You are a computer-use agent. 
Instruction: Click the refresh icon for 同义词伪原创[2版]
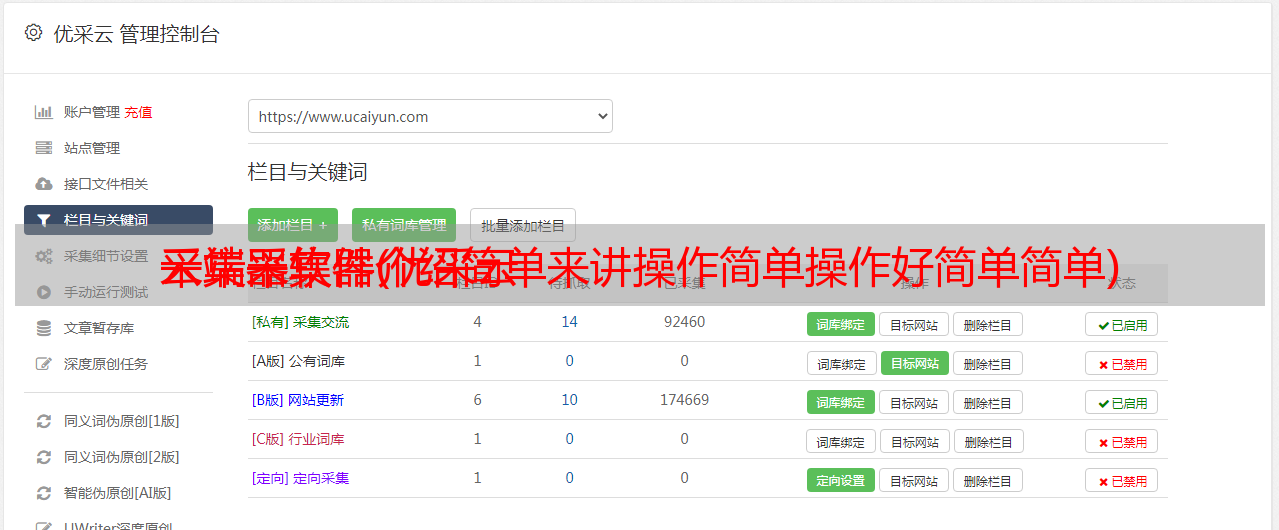coord(43,457)
